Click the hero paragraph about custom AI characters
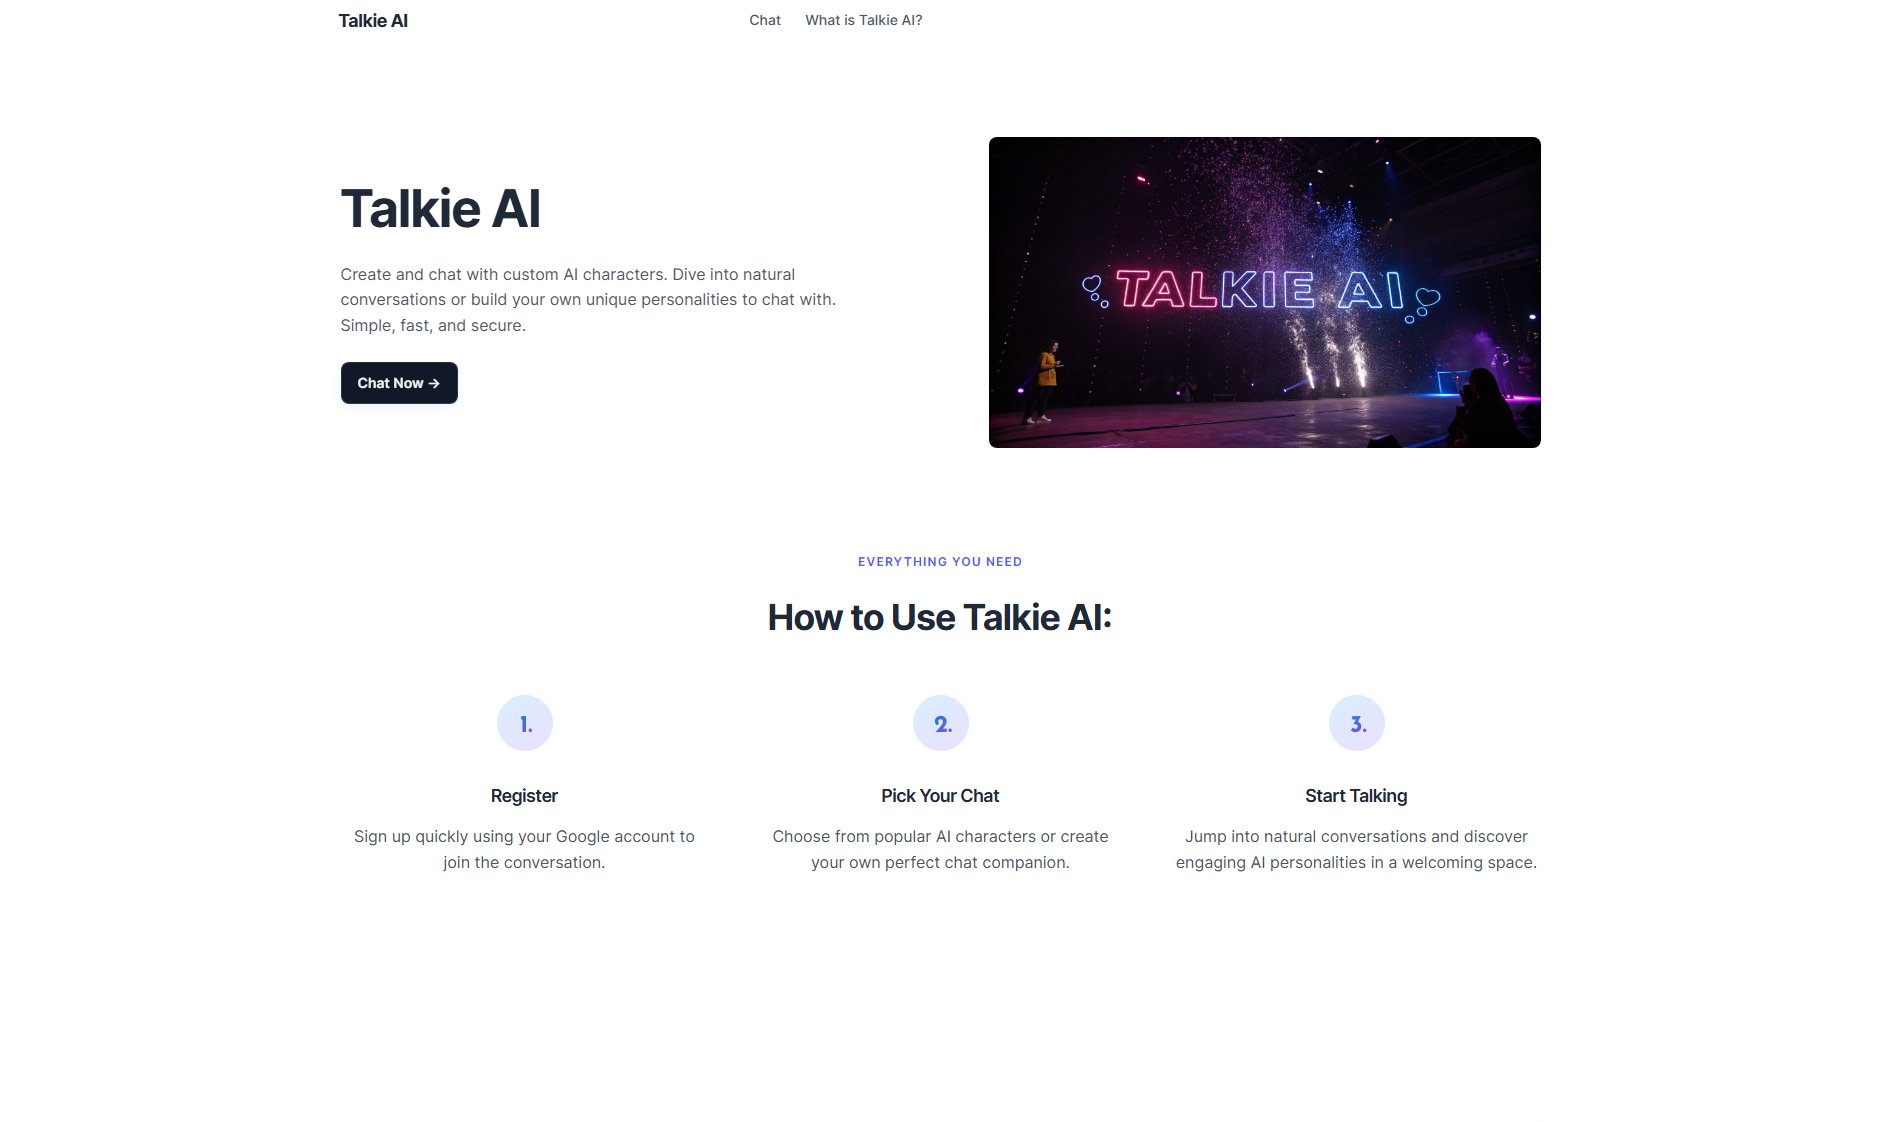The image size is (1881, 1122). pyautogui.click(x=588, y=300)
